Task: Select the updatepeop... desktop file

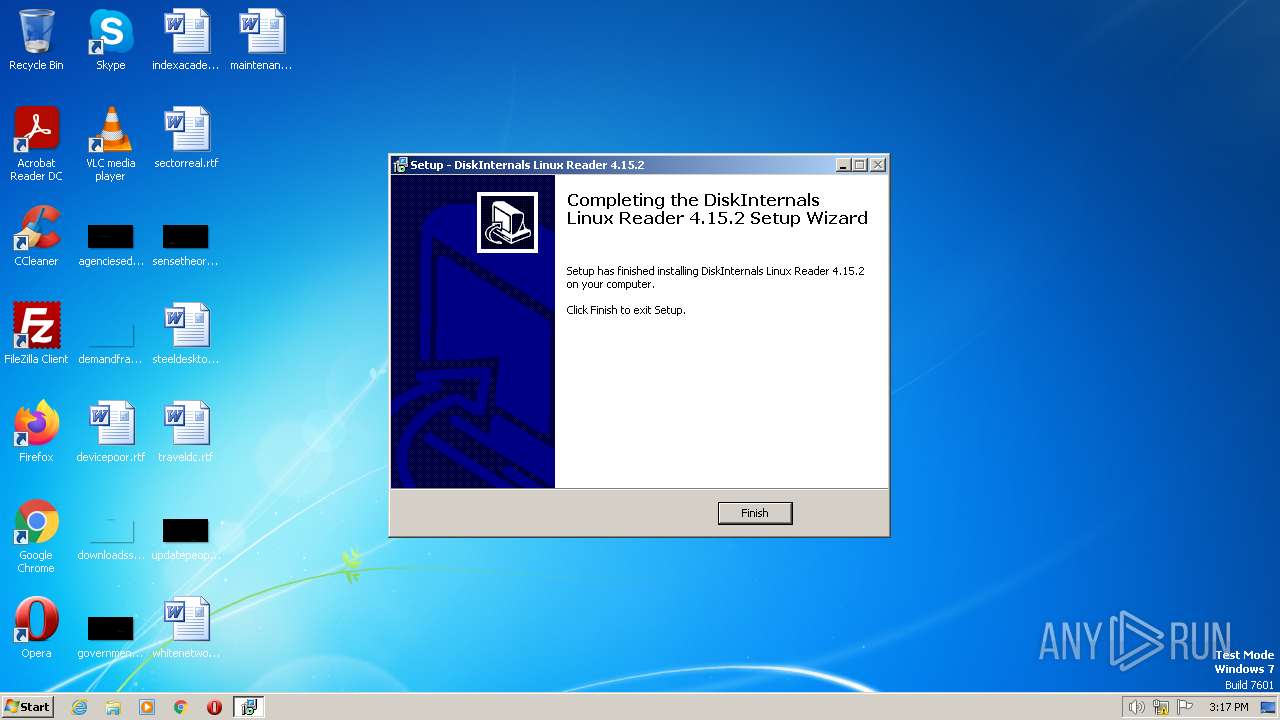Action: click(x=186, y=540)
